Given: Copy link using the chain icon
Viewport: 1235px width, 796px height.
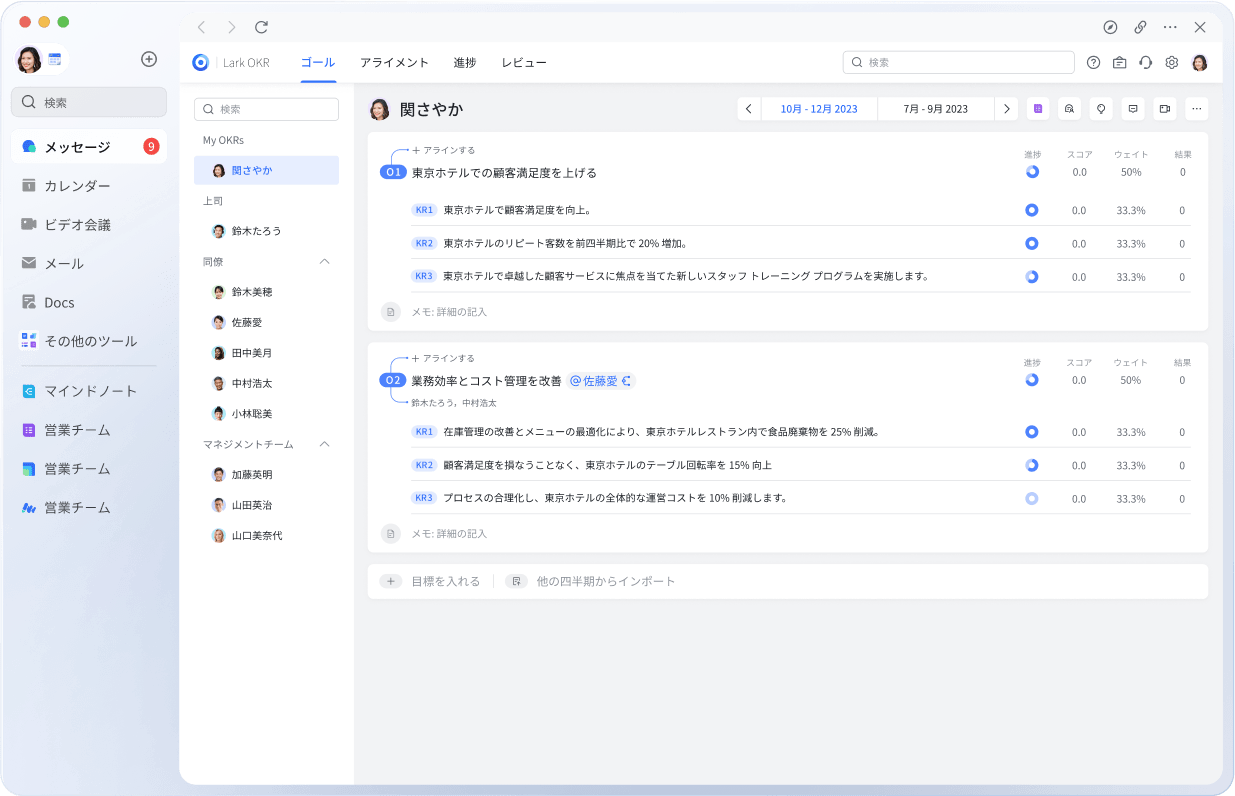Looking at the screenshot, I should (1140, 27).
